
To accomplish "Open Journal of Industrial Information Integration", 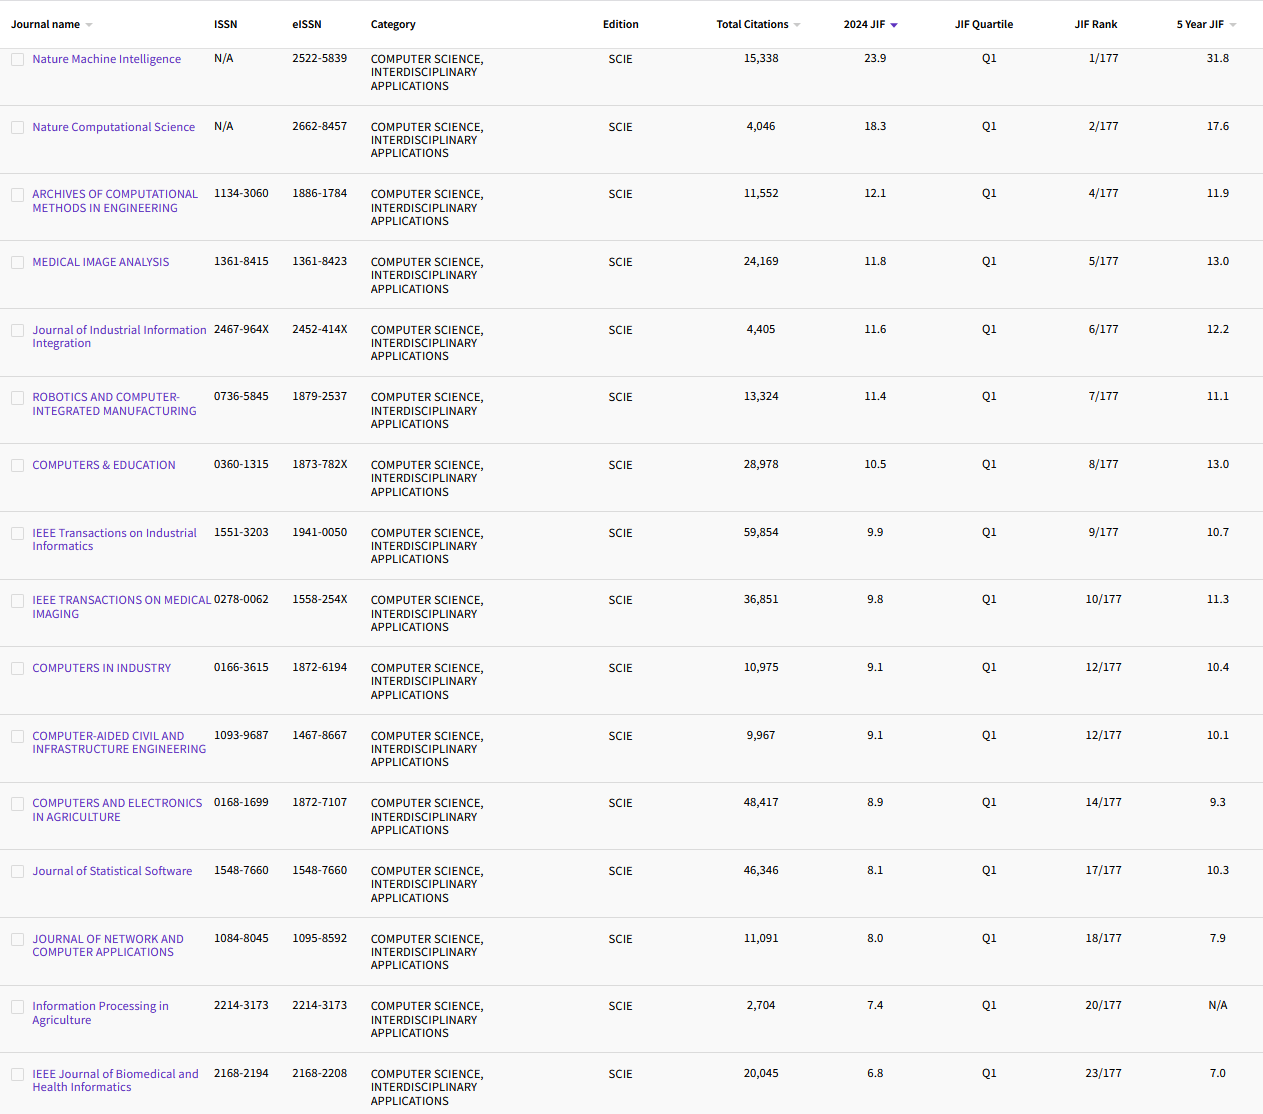I will pyautogui.click(x=119, y=336).
